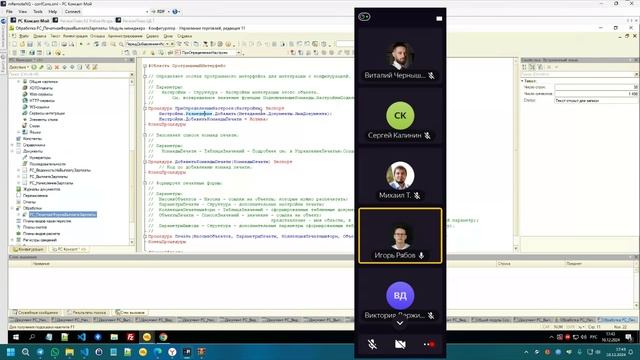Select Планы счетов in configuration tree
Image resolution: width=640 pixels, height=360 pixels.
click(x=35, y=227)
